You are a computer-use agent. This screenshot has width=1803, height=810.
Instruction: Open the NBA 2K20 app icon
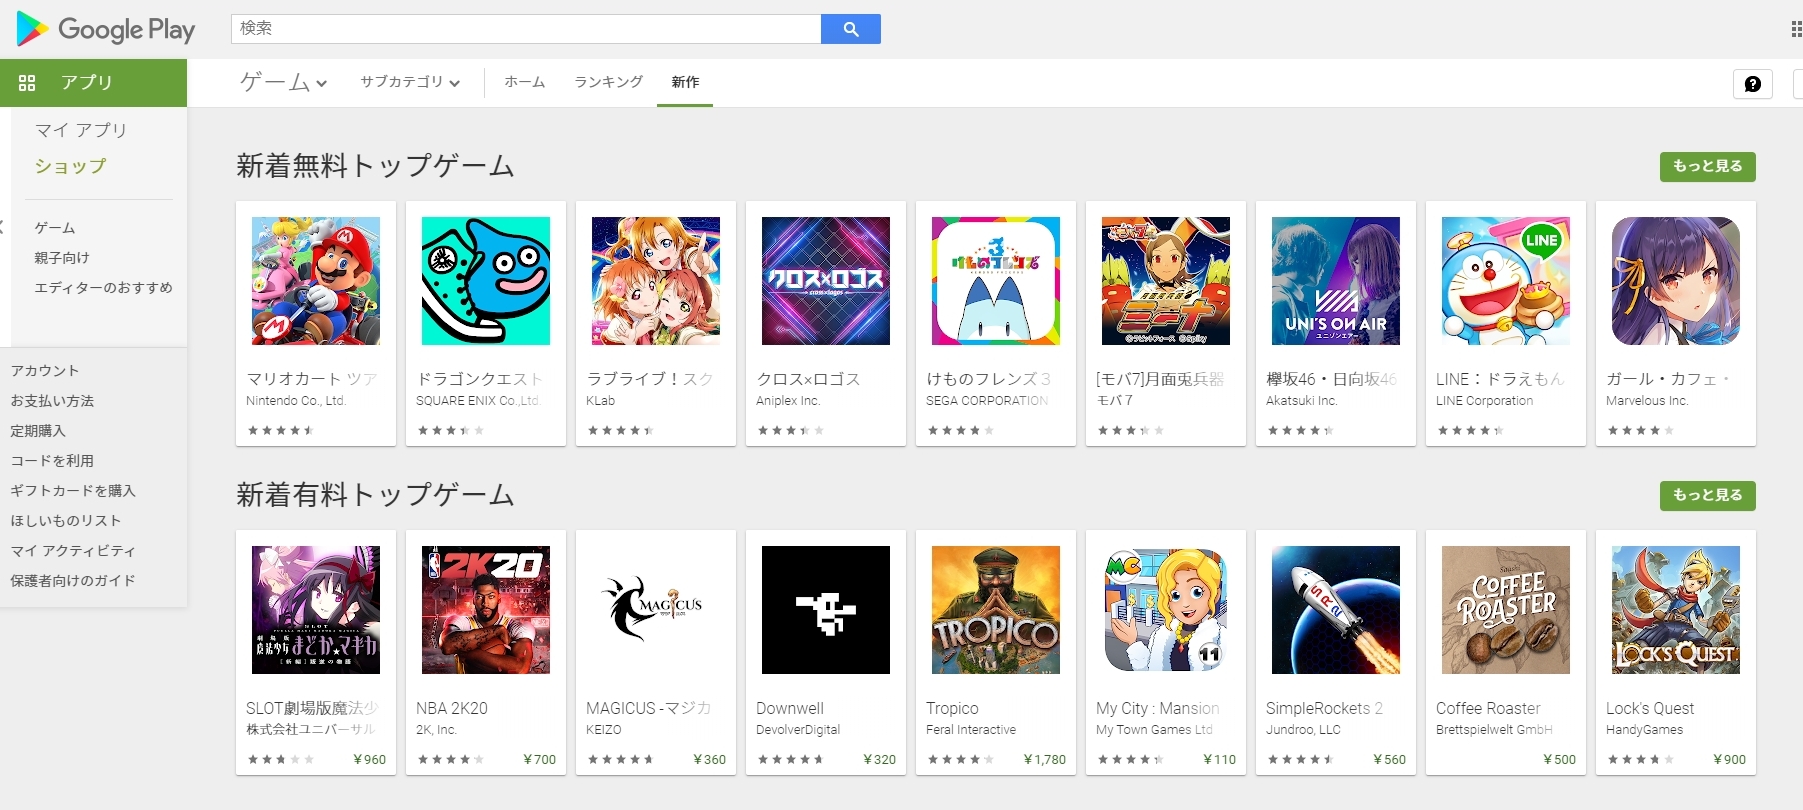pyautogui.click(x=486, y=610)
